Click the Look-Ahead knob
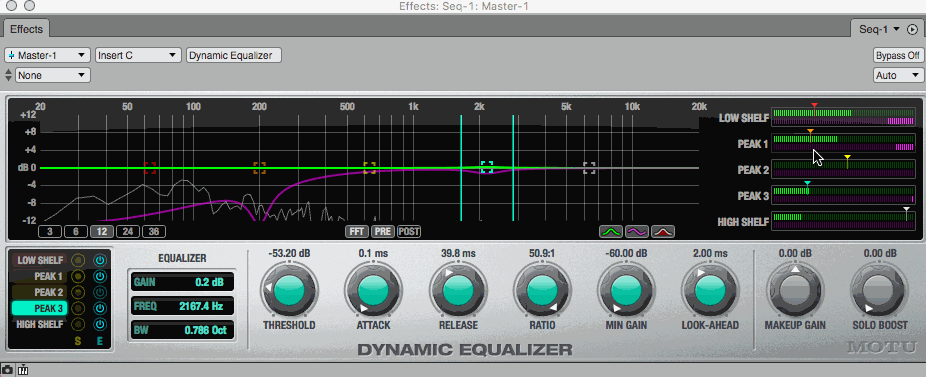926x377 pixels. [x=710, y=291]
